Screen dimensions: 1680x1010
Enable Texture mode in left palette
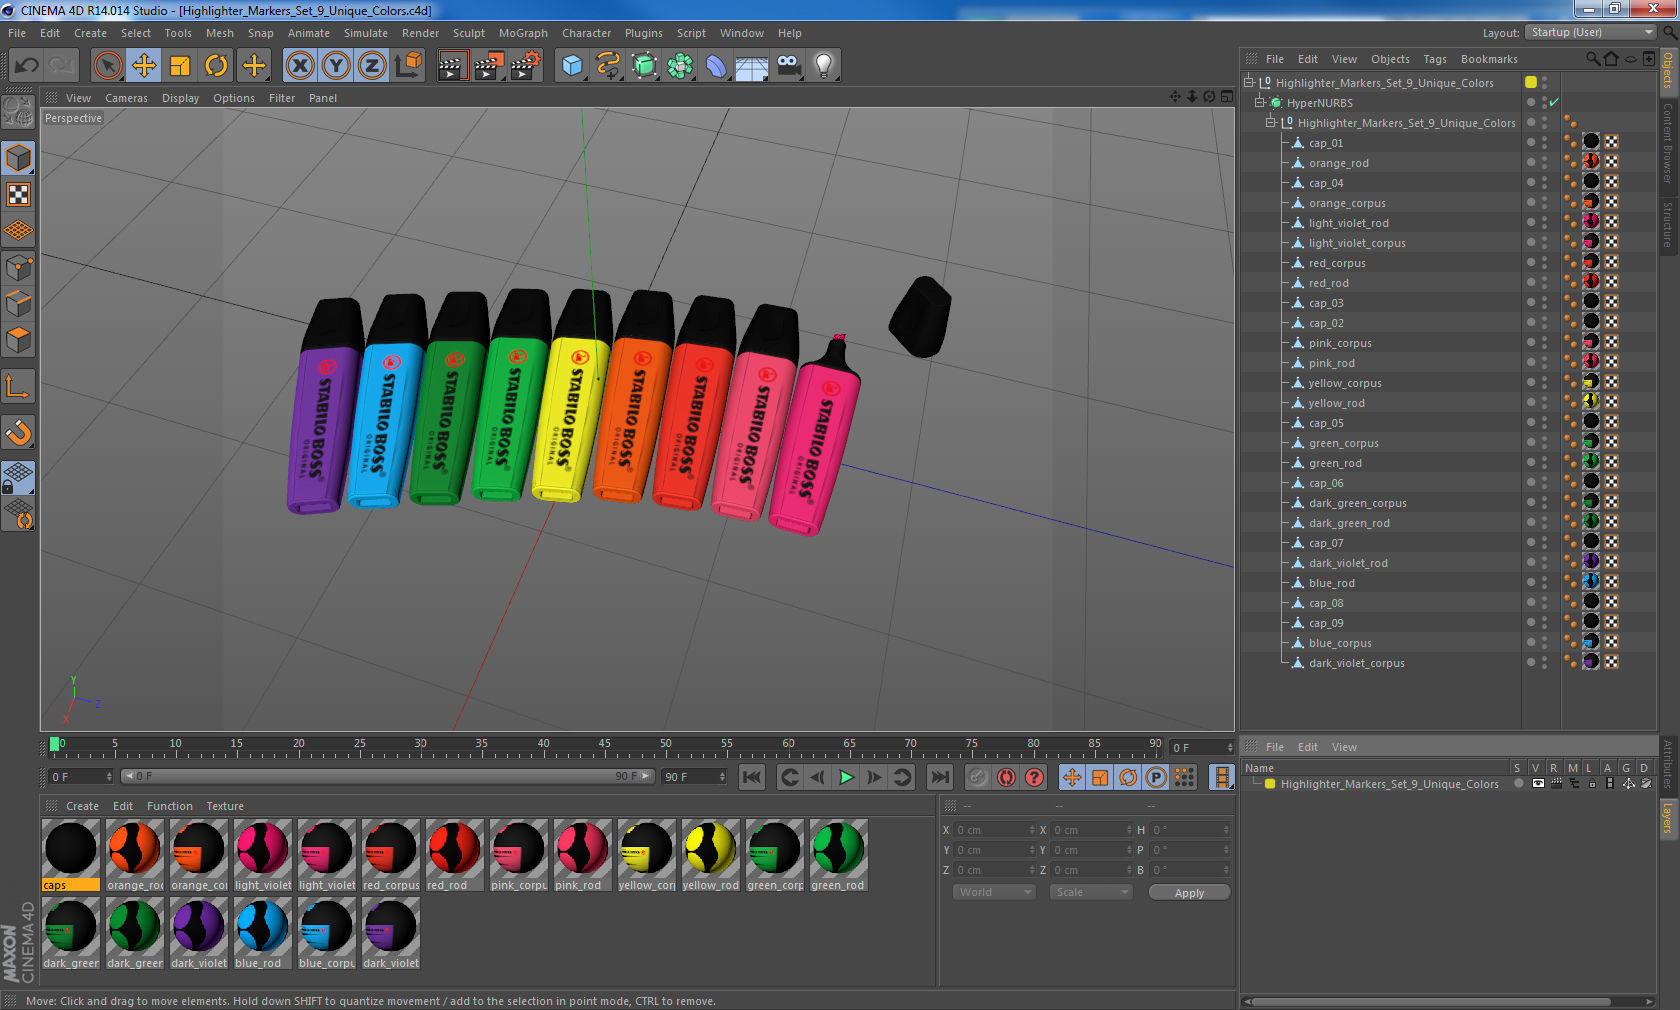[18, 195]
